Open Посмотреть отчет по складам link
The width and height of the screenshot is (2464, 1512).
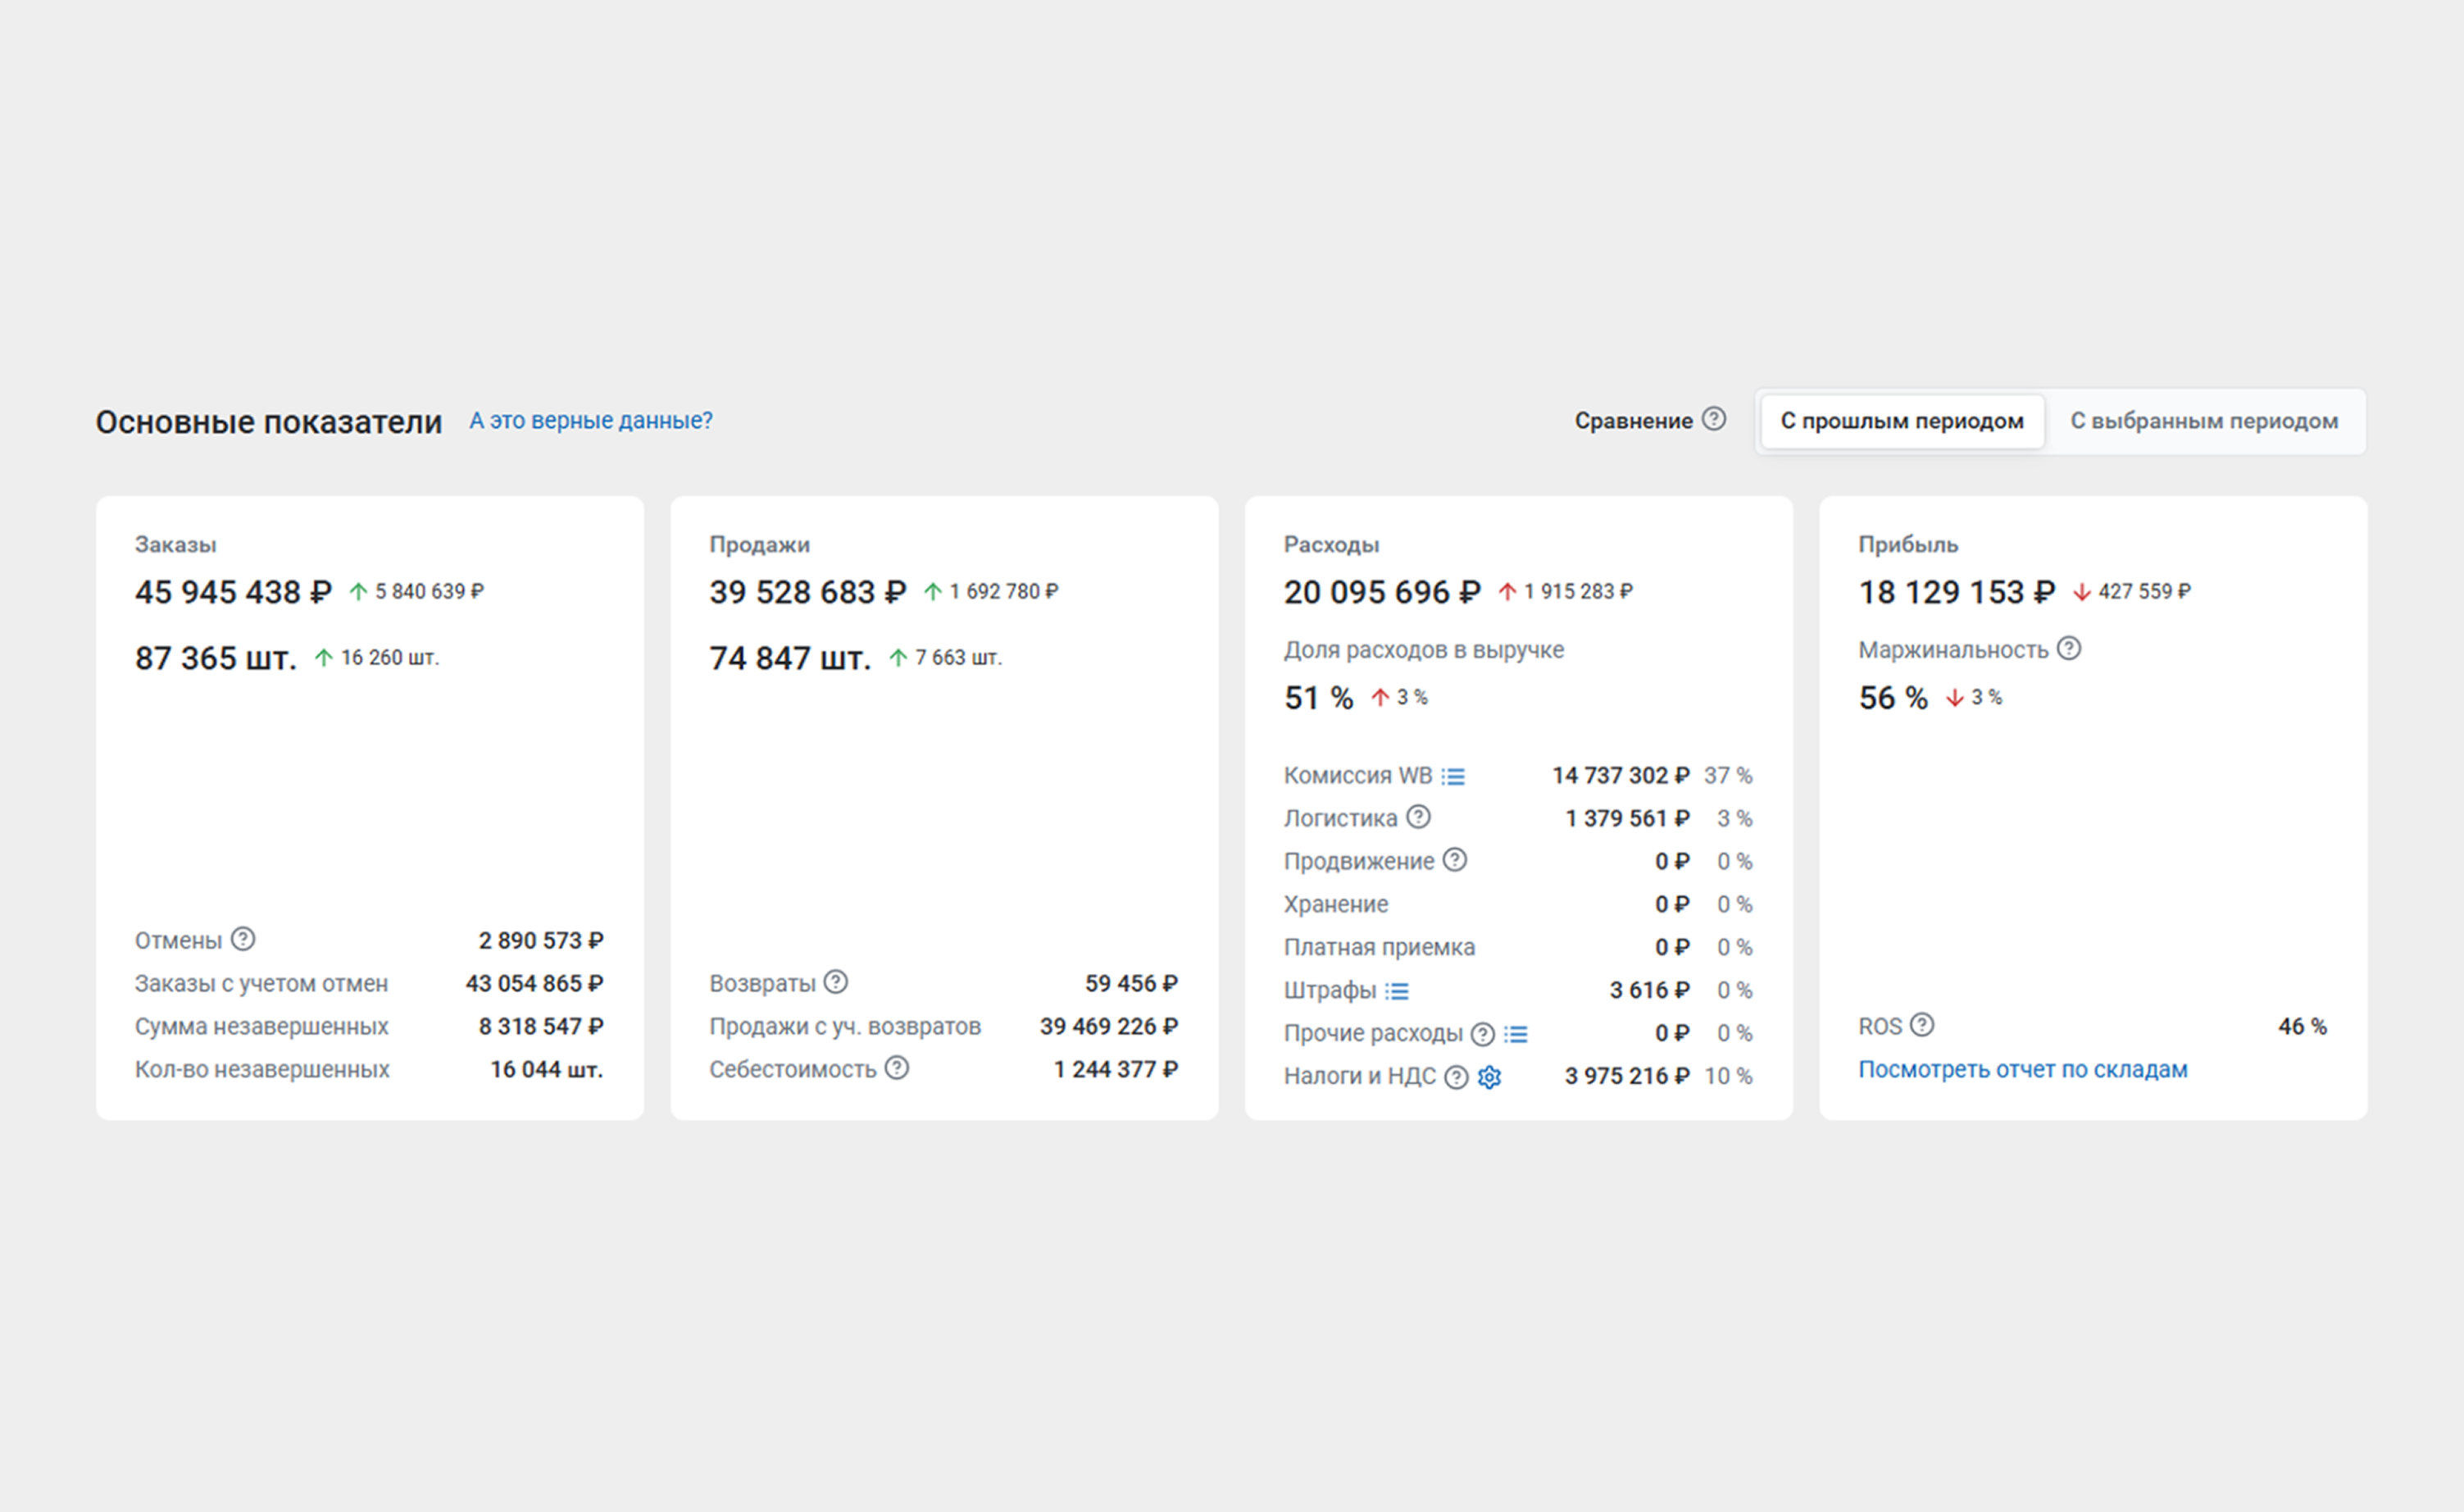[2022, 1069]
